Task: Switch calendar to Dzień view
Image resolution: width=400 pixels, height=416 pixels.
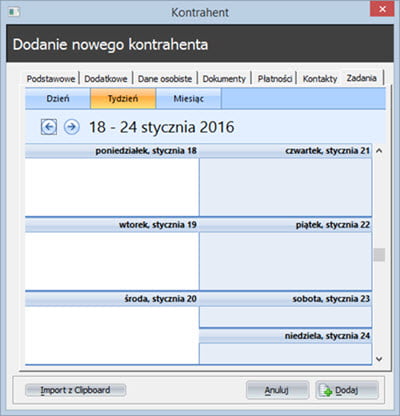Action: [58, 99]
